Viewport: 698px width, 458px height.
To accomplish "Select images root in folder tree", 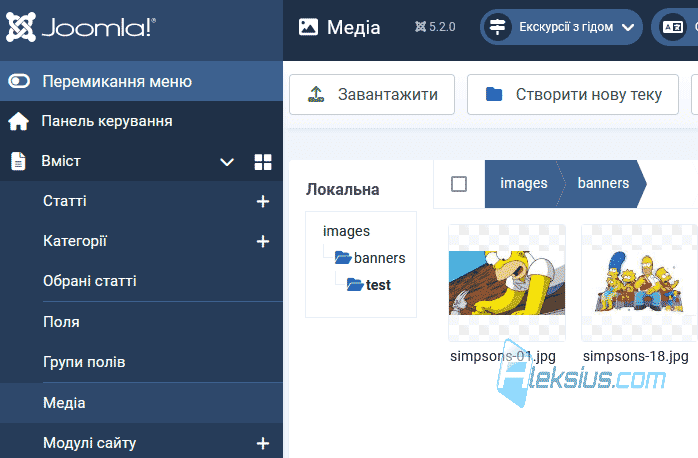I will (346, 231).
